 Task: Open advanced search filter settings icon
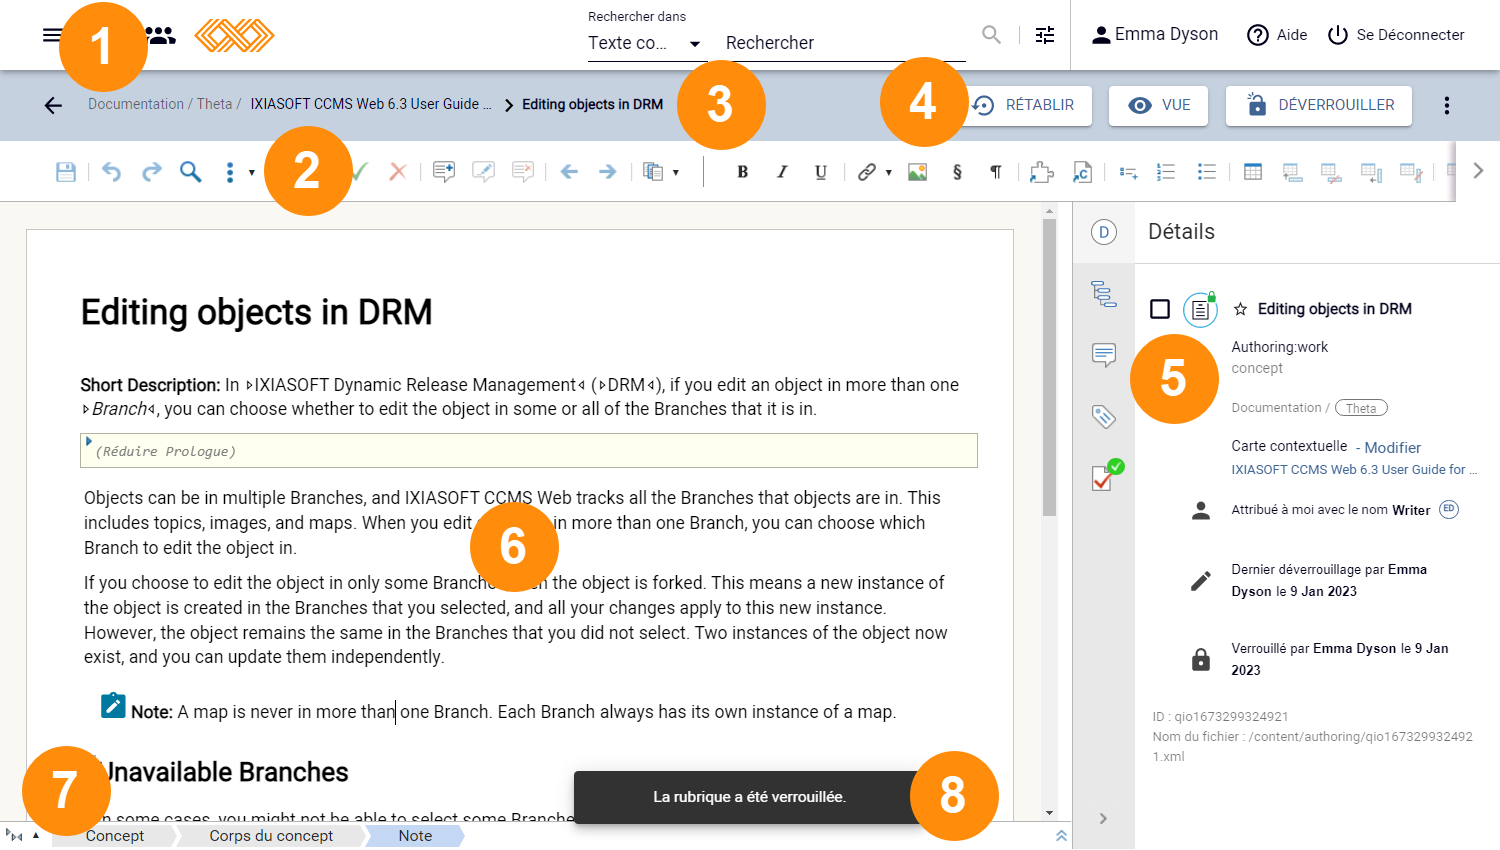click(1045, 35)
